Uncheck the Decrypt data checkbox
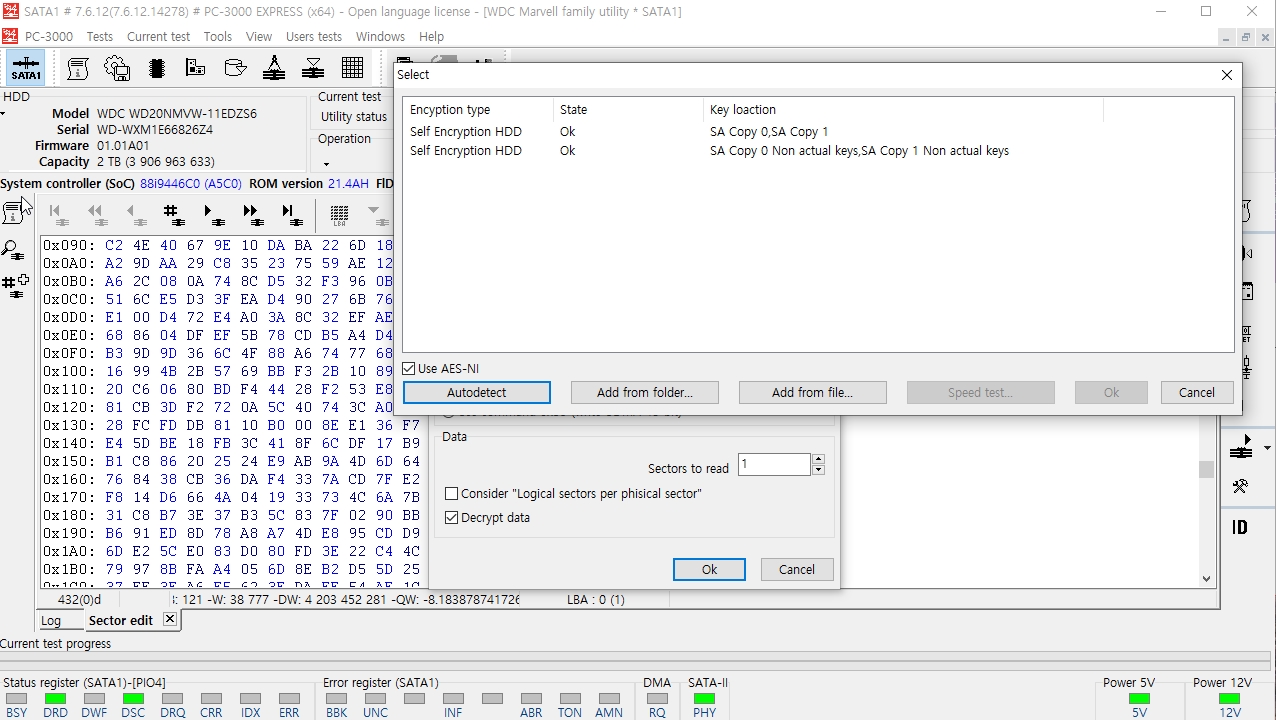This screenshot has width=1276, height=720. tap(452, 518)
